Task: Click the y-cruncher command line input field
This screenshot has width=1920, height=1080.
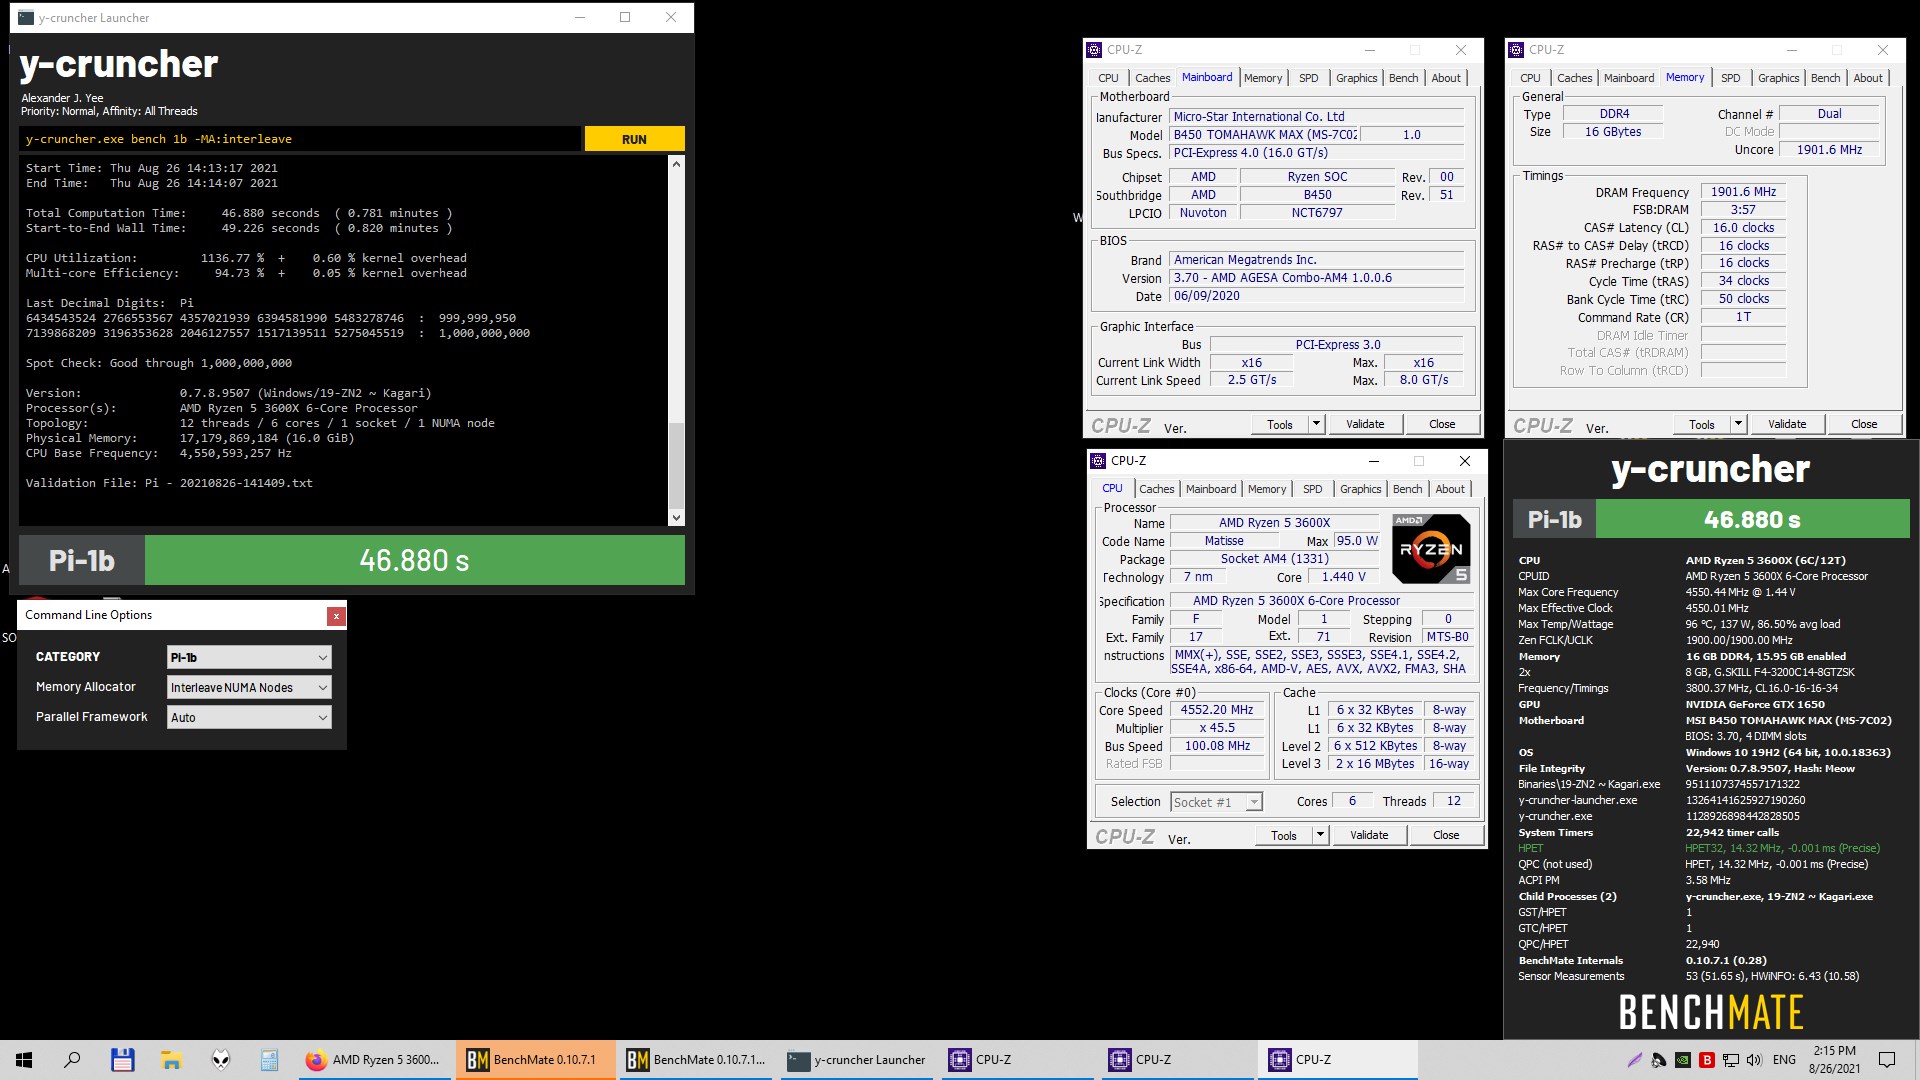Action: coord(300,139)
